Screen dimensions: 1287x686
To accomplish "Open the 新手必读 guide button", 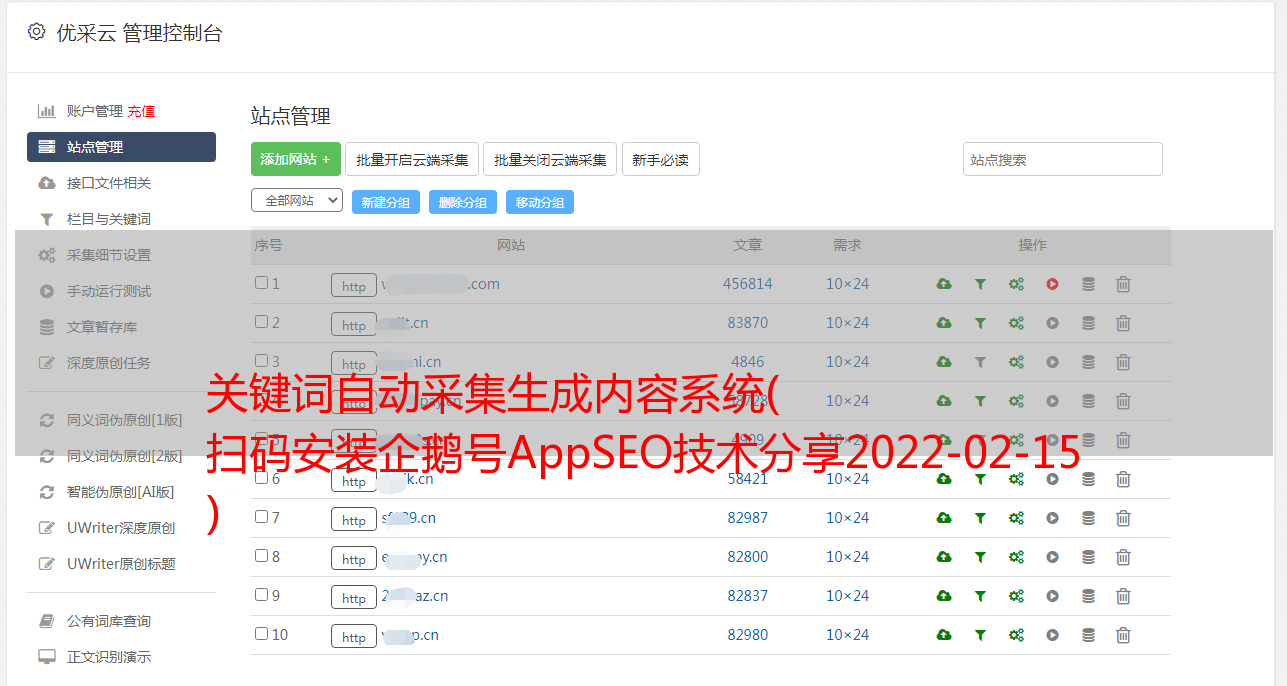I will [x=661, y=159].
